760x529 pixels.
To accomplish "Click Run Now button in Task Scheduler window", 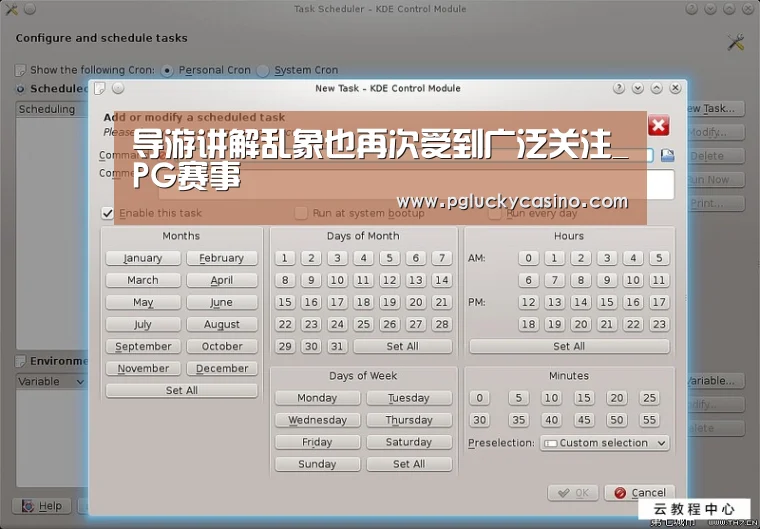I will 715,180.
